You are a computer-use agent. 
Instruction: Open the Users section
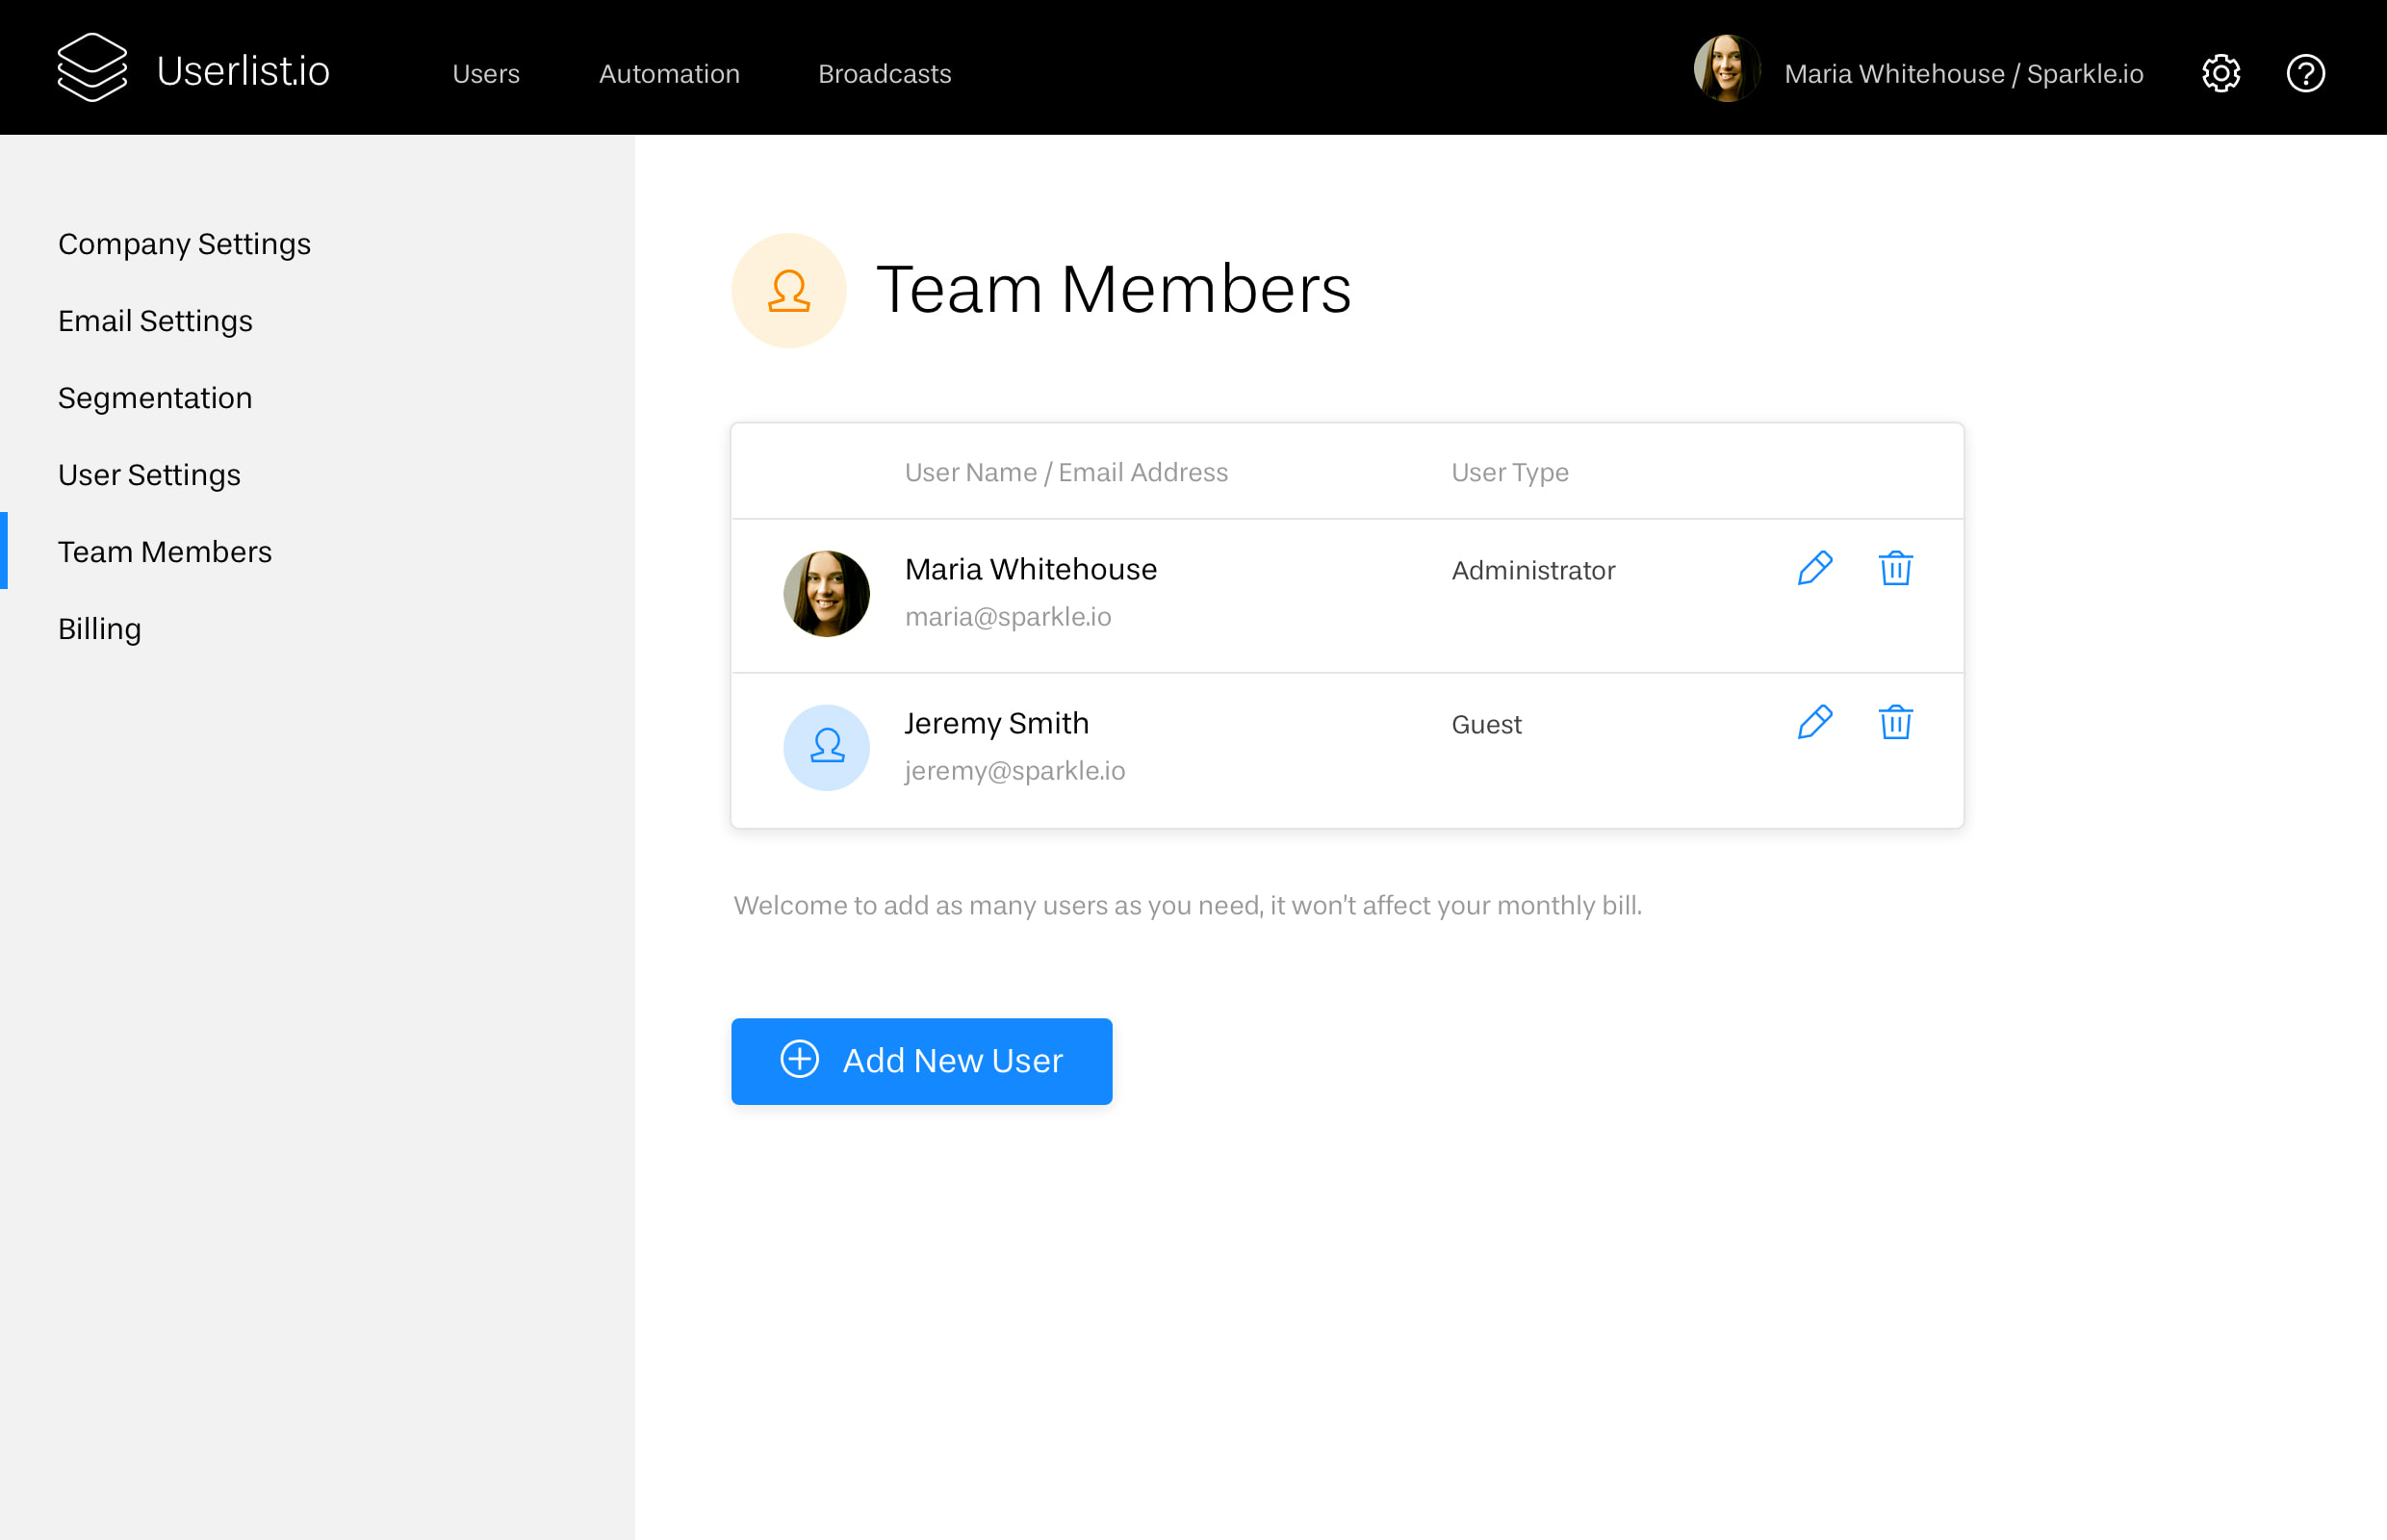point(486,73)
